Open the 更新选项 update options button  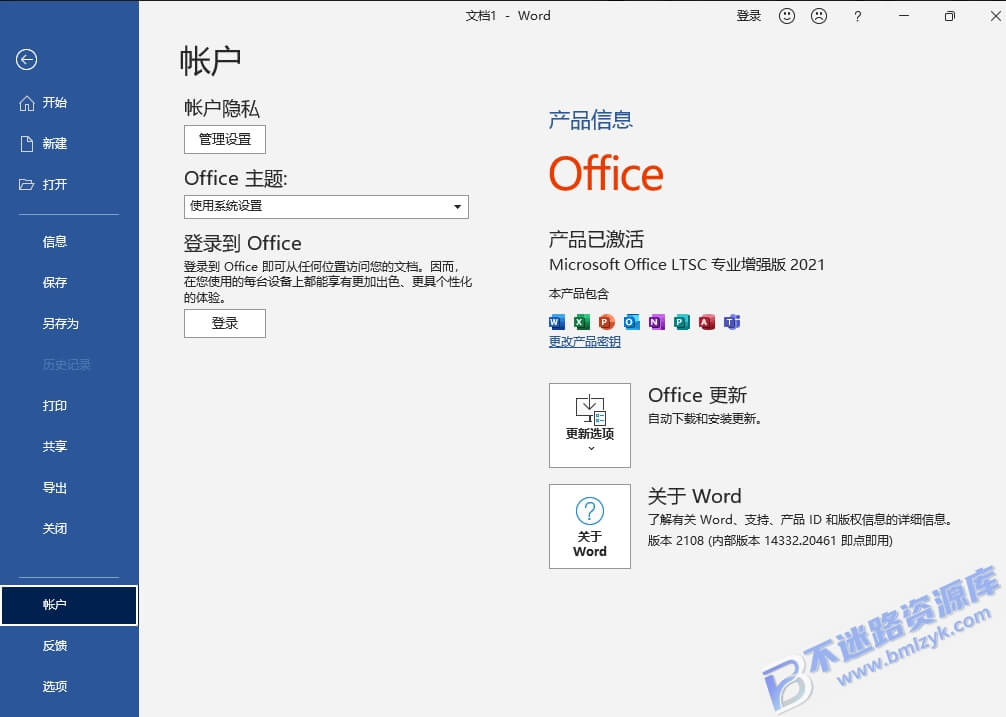tap(590, 425)
